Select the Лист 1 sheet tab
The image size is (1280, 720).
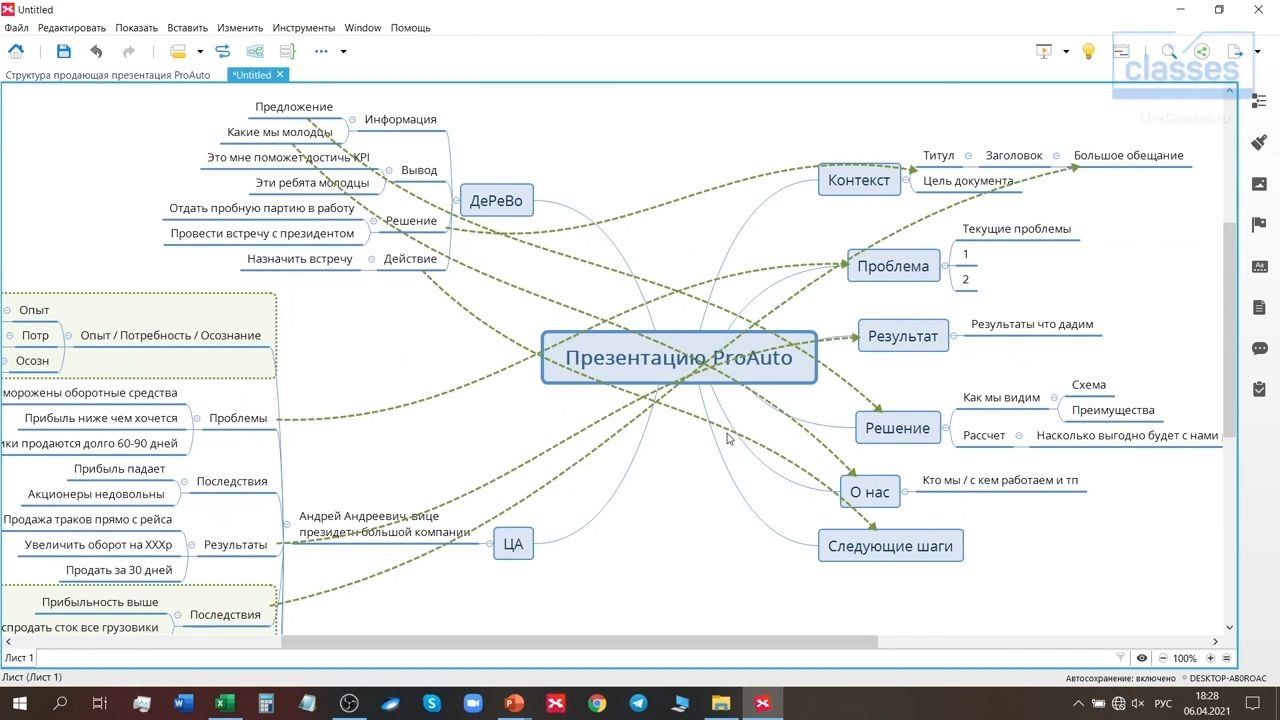pos(19,658)
